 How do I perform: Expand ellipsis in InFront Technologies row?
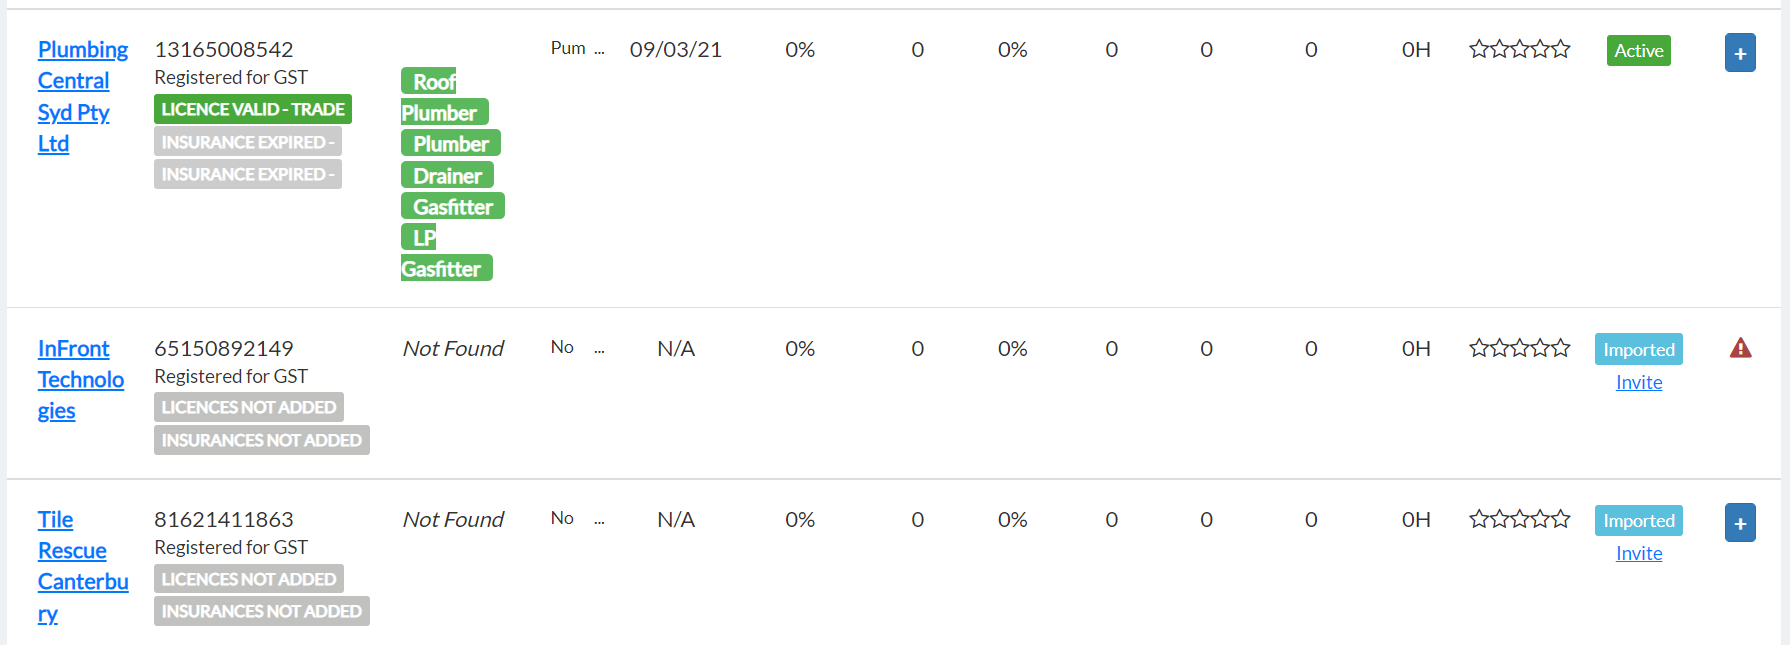pos(599,349)
